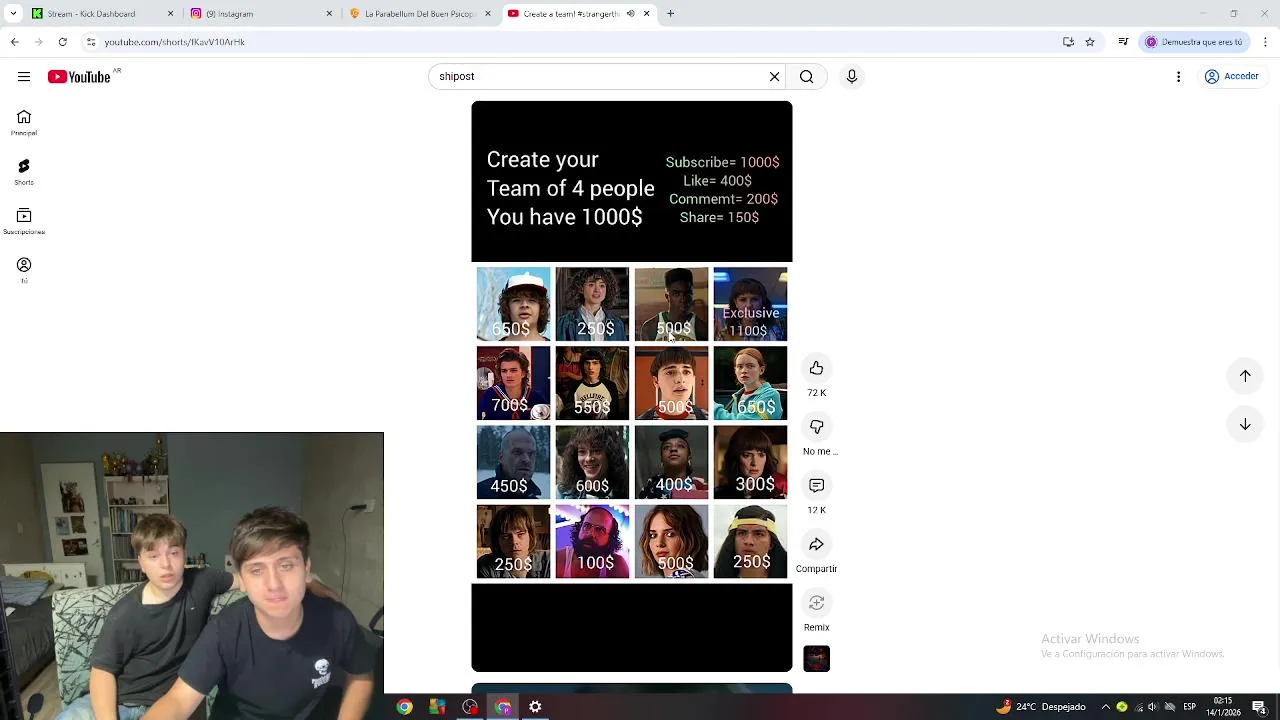Open the sound source thumbnail below Remix

coord(816,659)
